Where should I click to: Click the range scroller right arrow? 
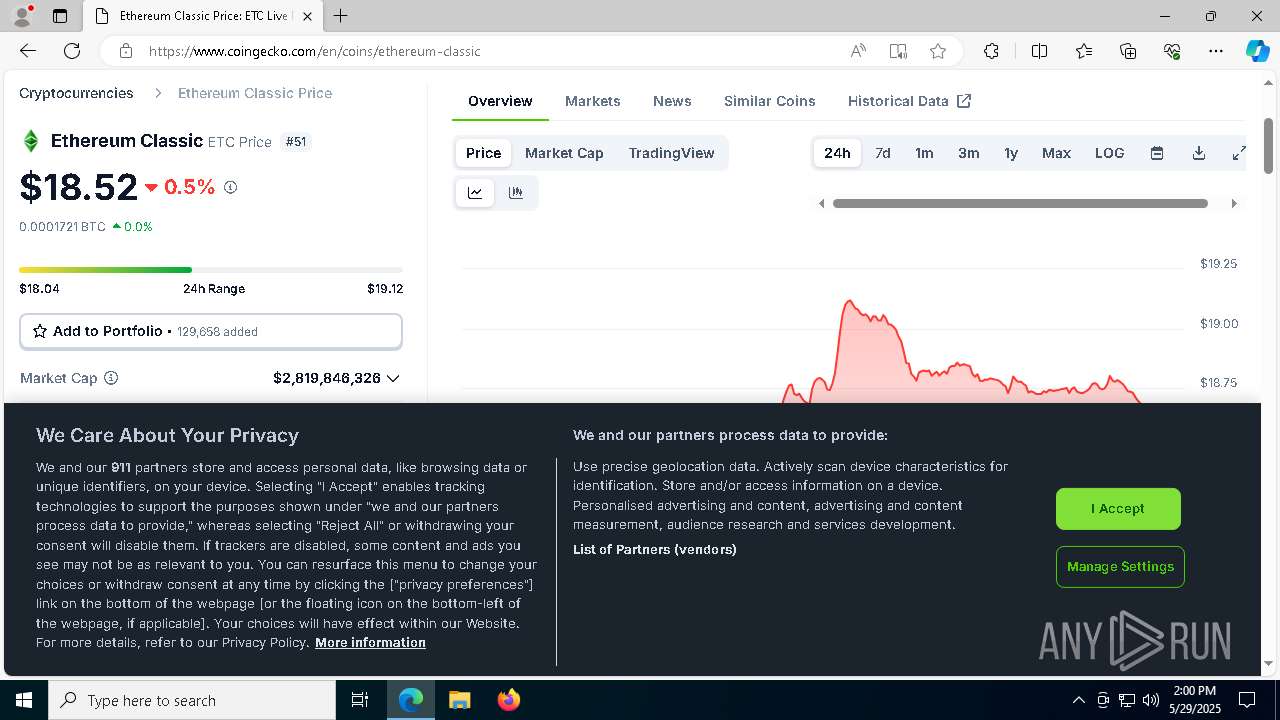[1234, 204]
